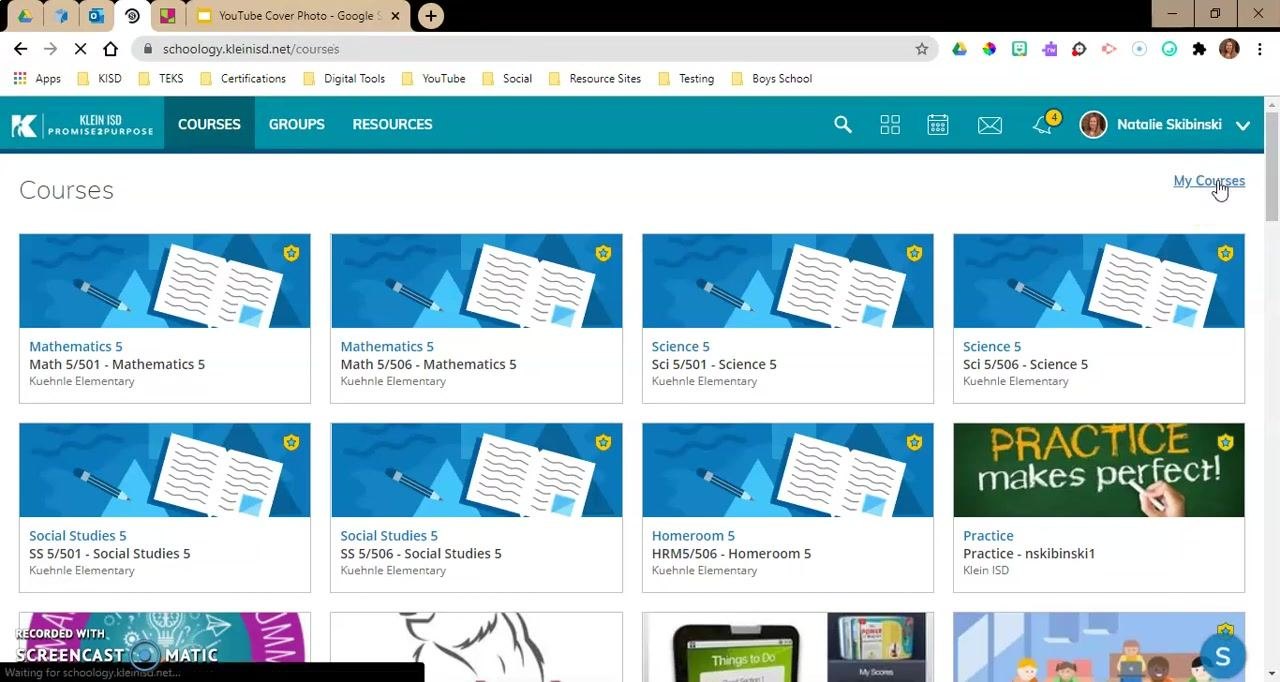Stop the page from loading
This screenshot has width=1280, height=682.
point(80,48)
